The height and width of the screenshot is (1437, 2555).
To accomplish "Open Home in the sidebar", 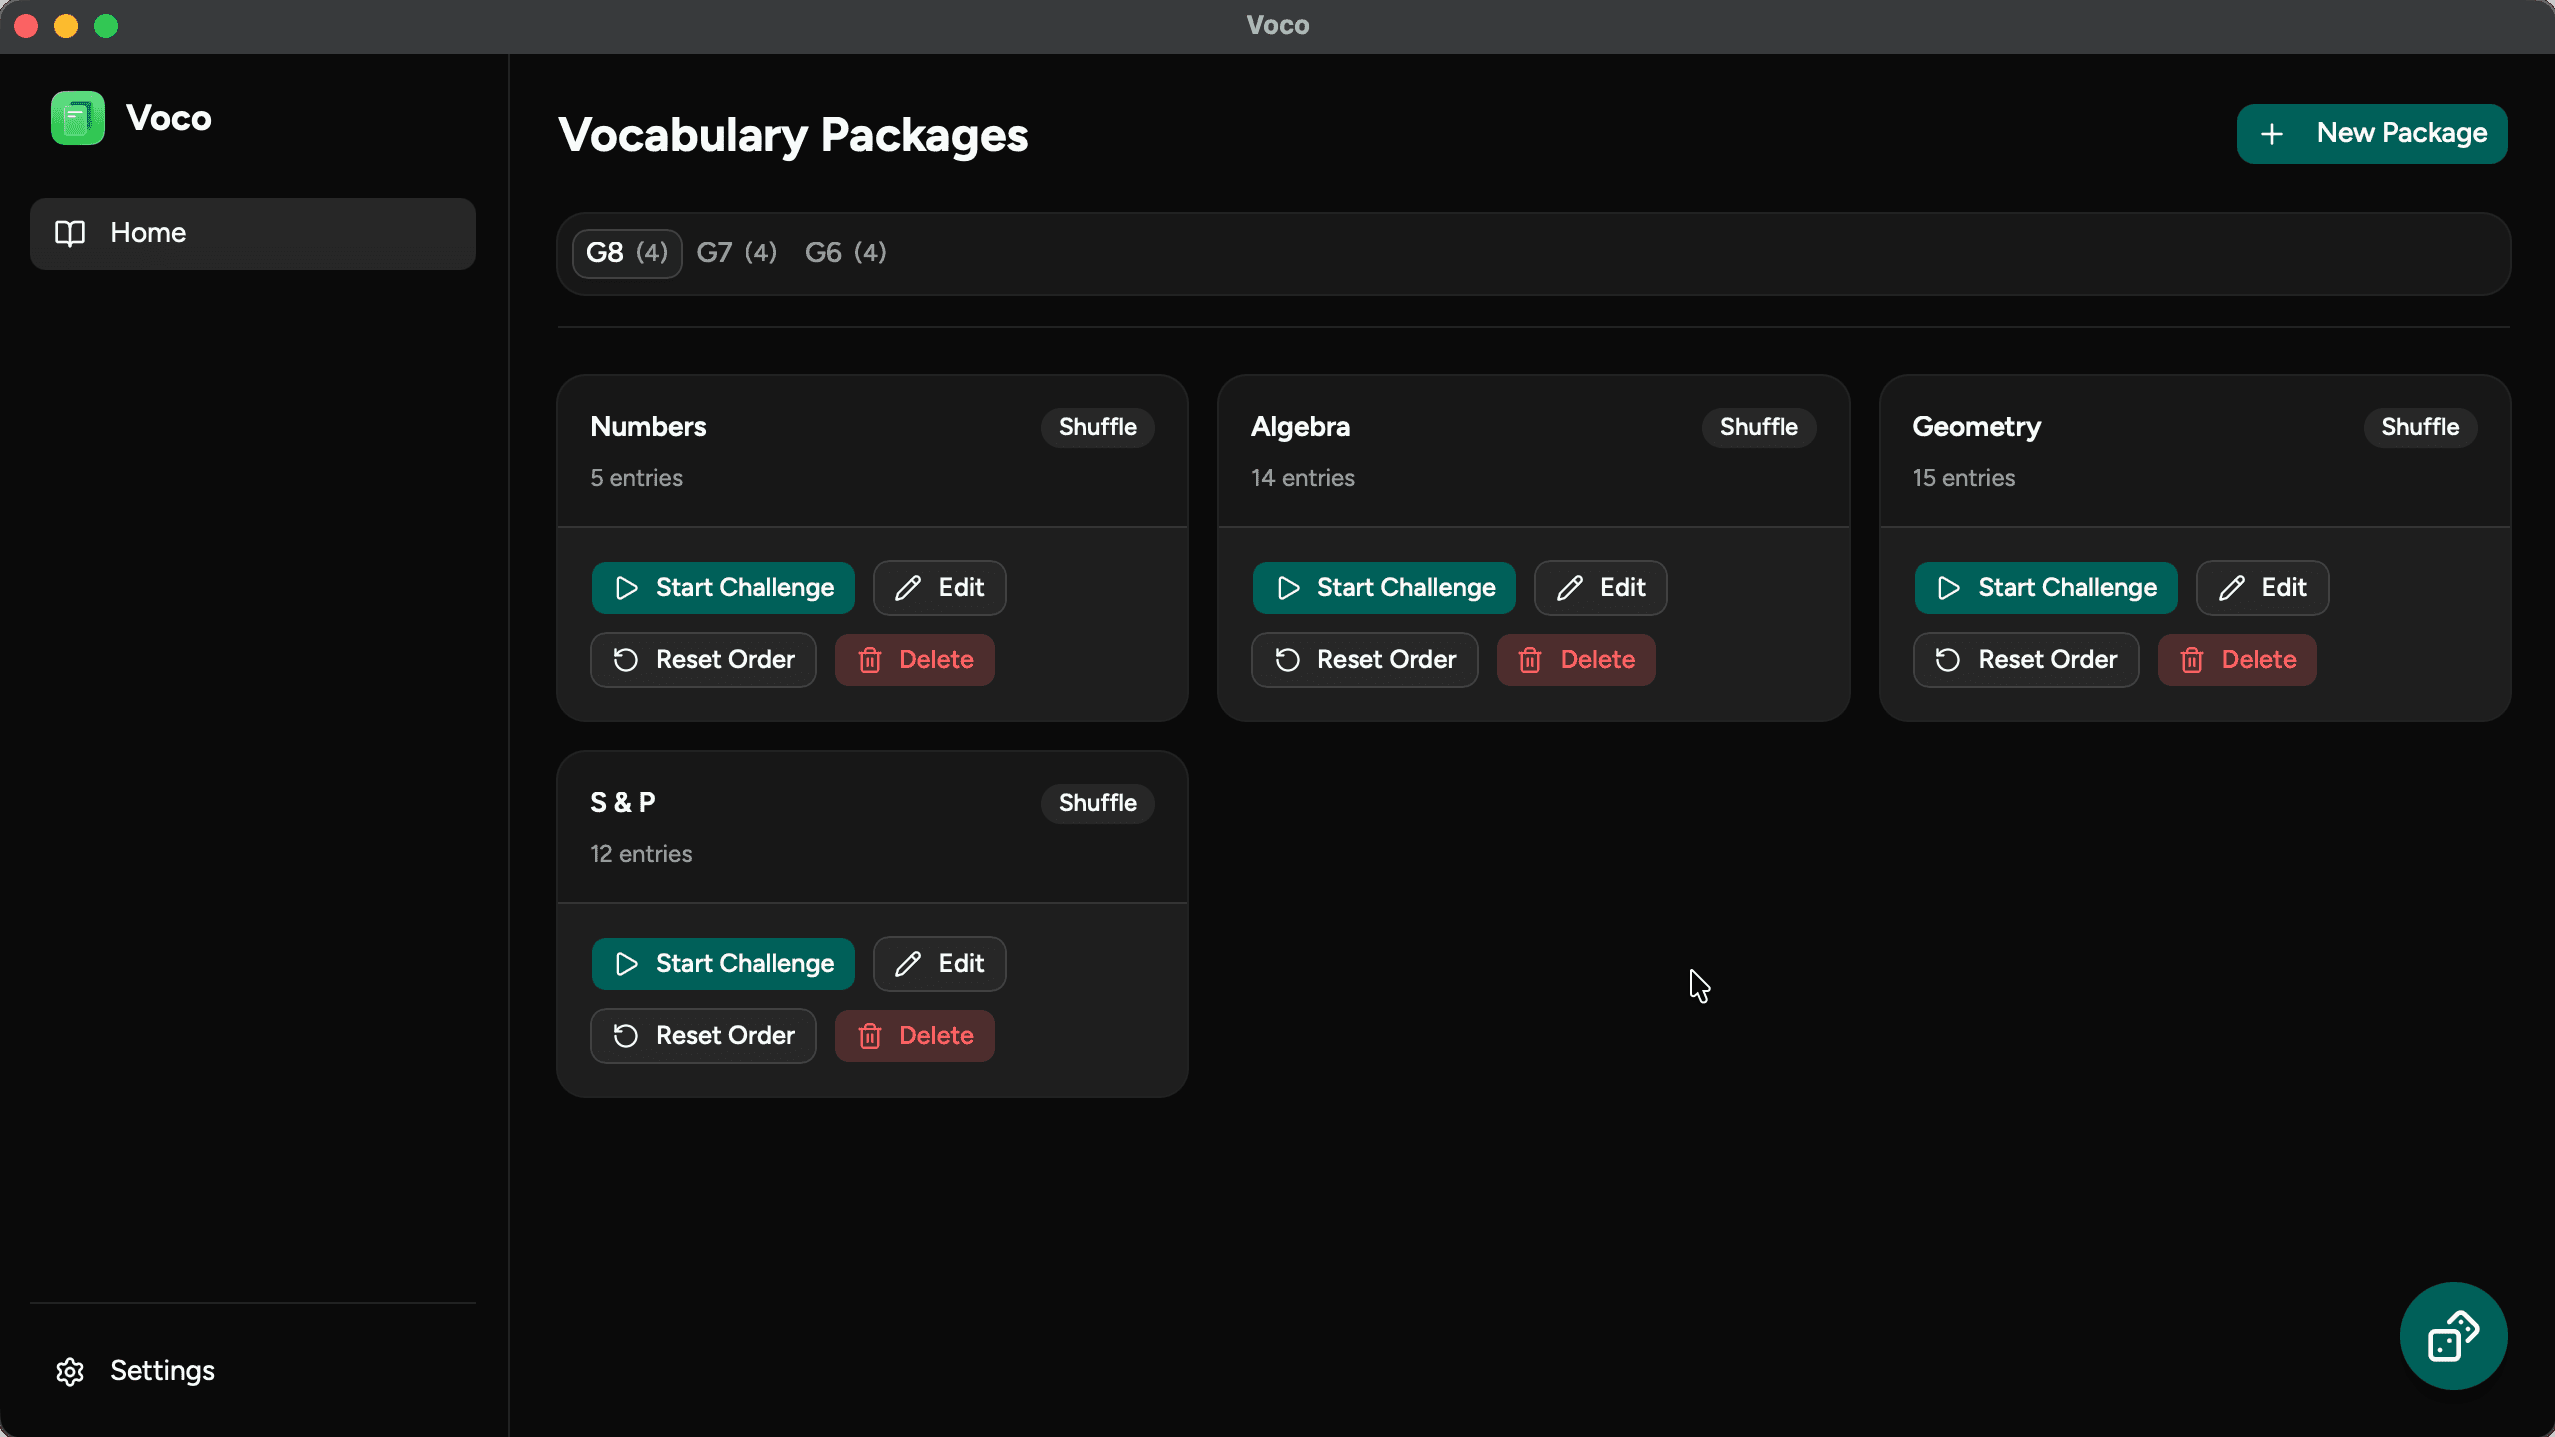I will point(253,233).
